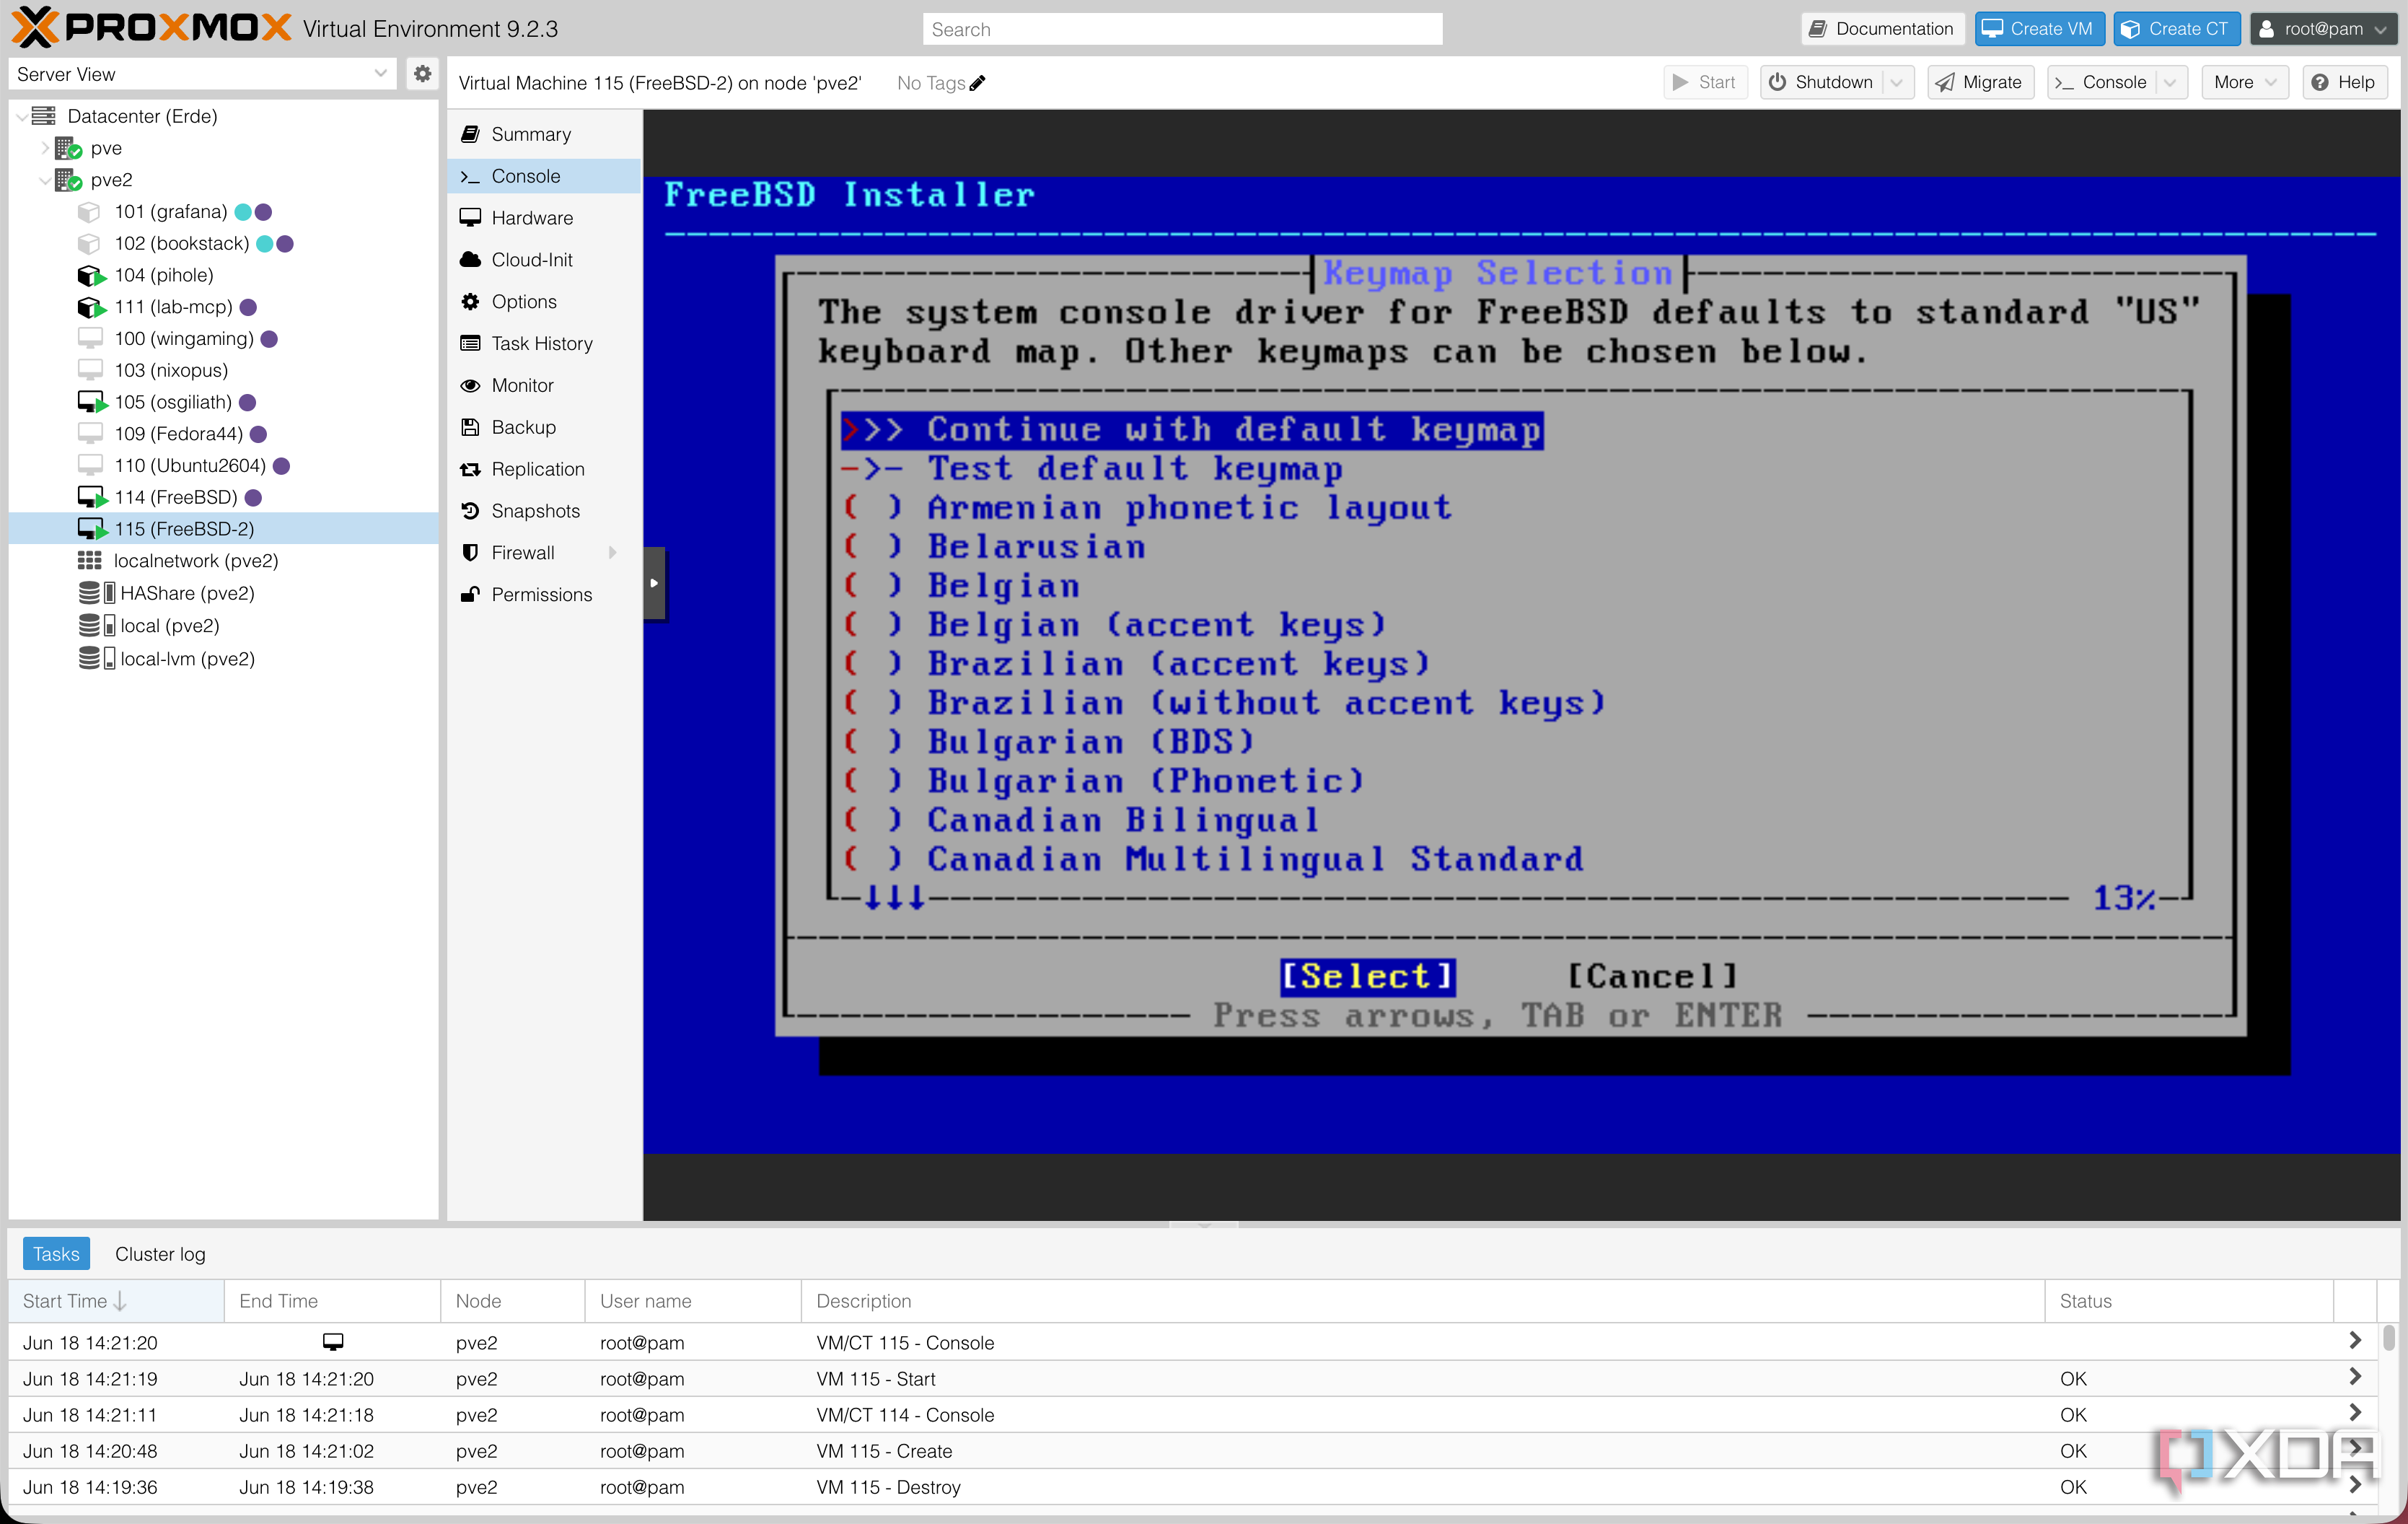Click the Task History list icon
This screenshot has width=2408, height=1524.
[470, 344]
